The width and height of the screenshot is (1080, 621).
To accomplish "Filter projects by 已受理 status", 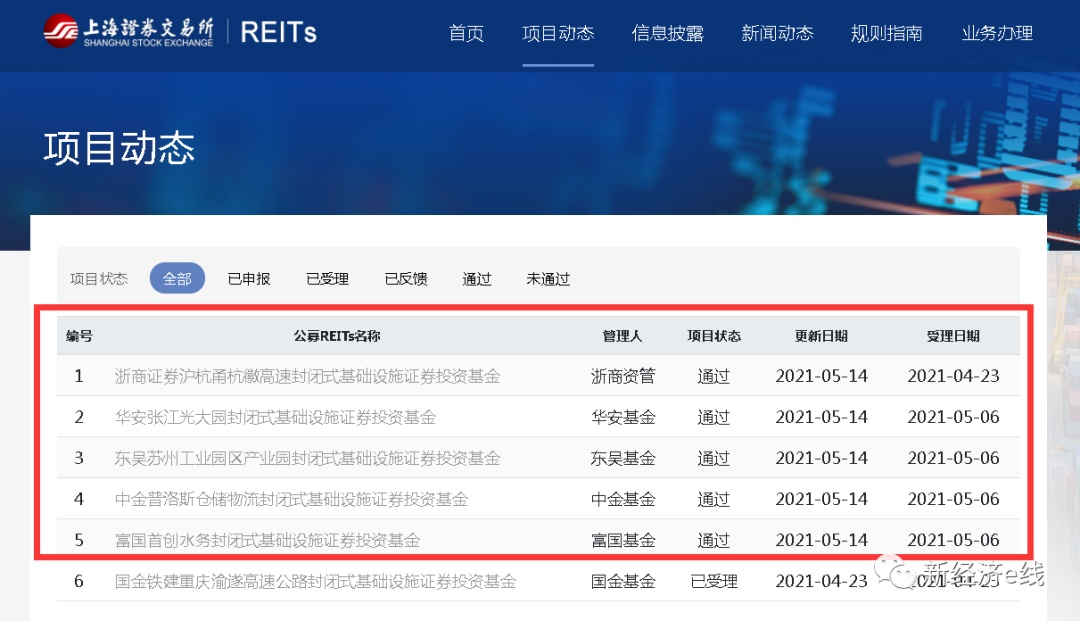I will [327, 279].
